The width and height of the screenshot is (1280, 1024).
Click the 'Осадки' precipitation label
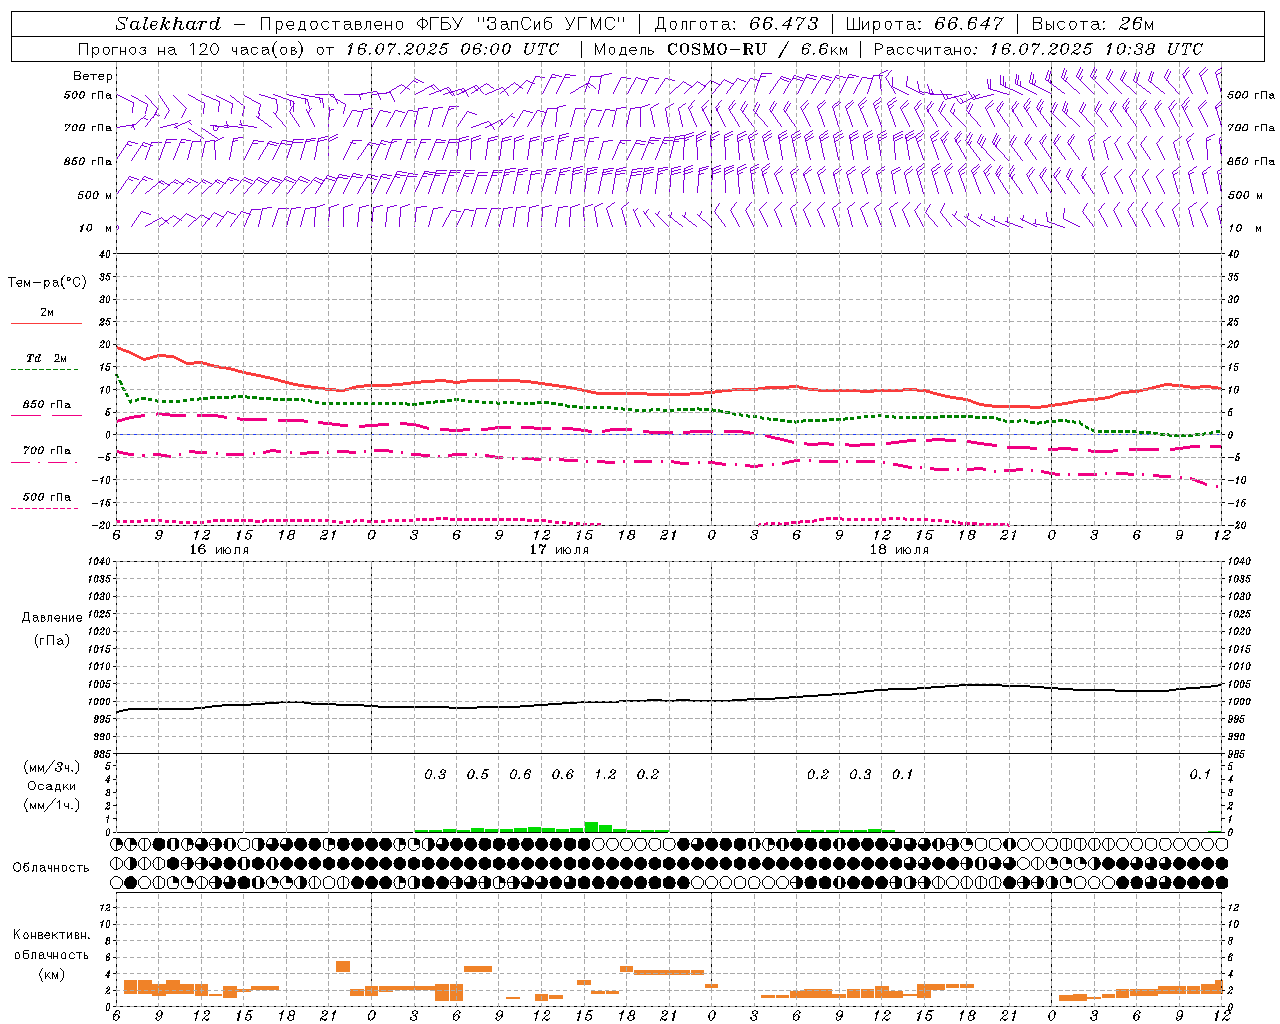51,786
